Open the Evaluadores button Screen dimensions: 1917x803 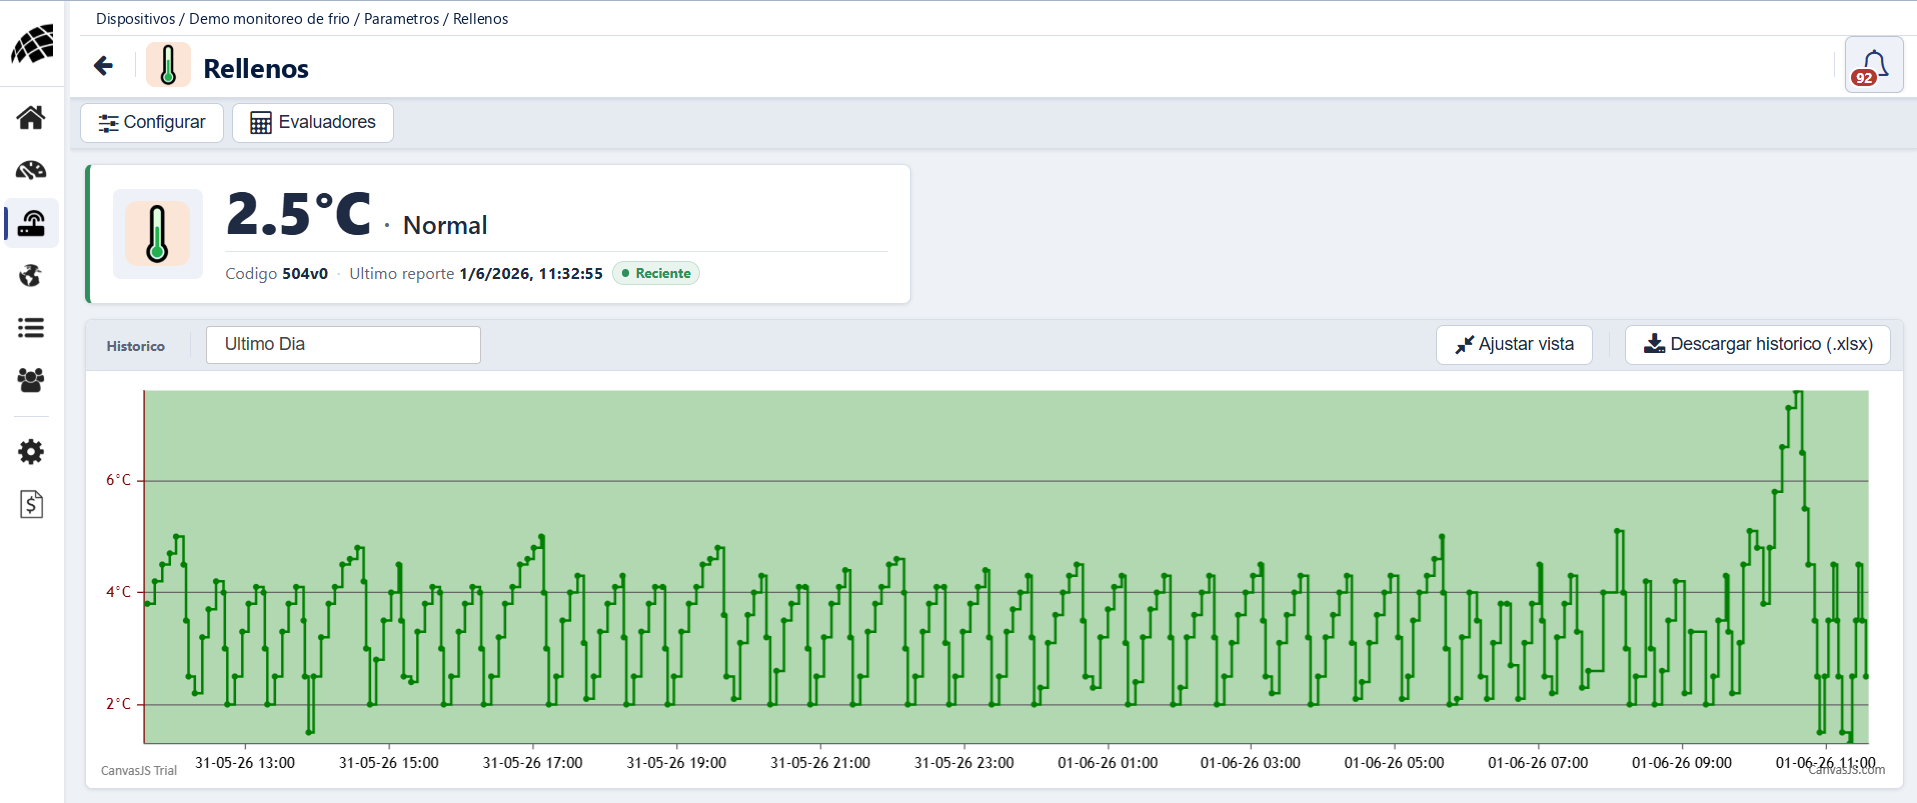[313, 123]
